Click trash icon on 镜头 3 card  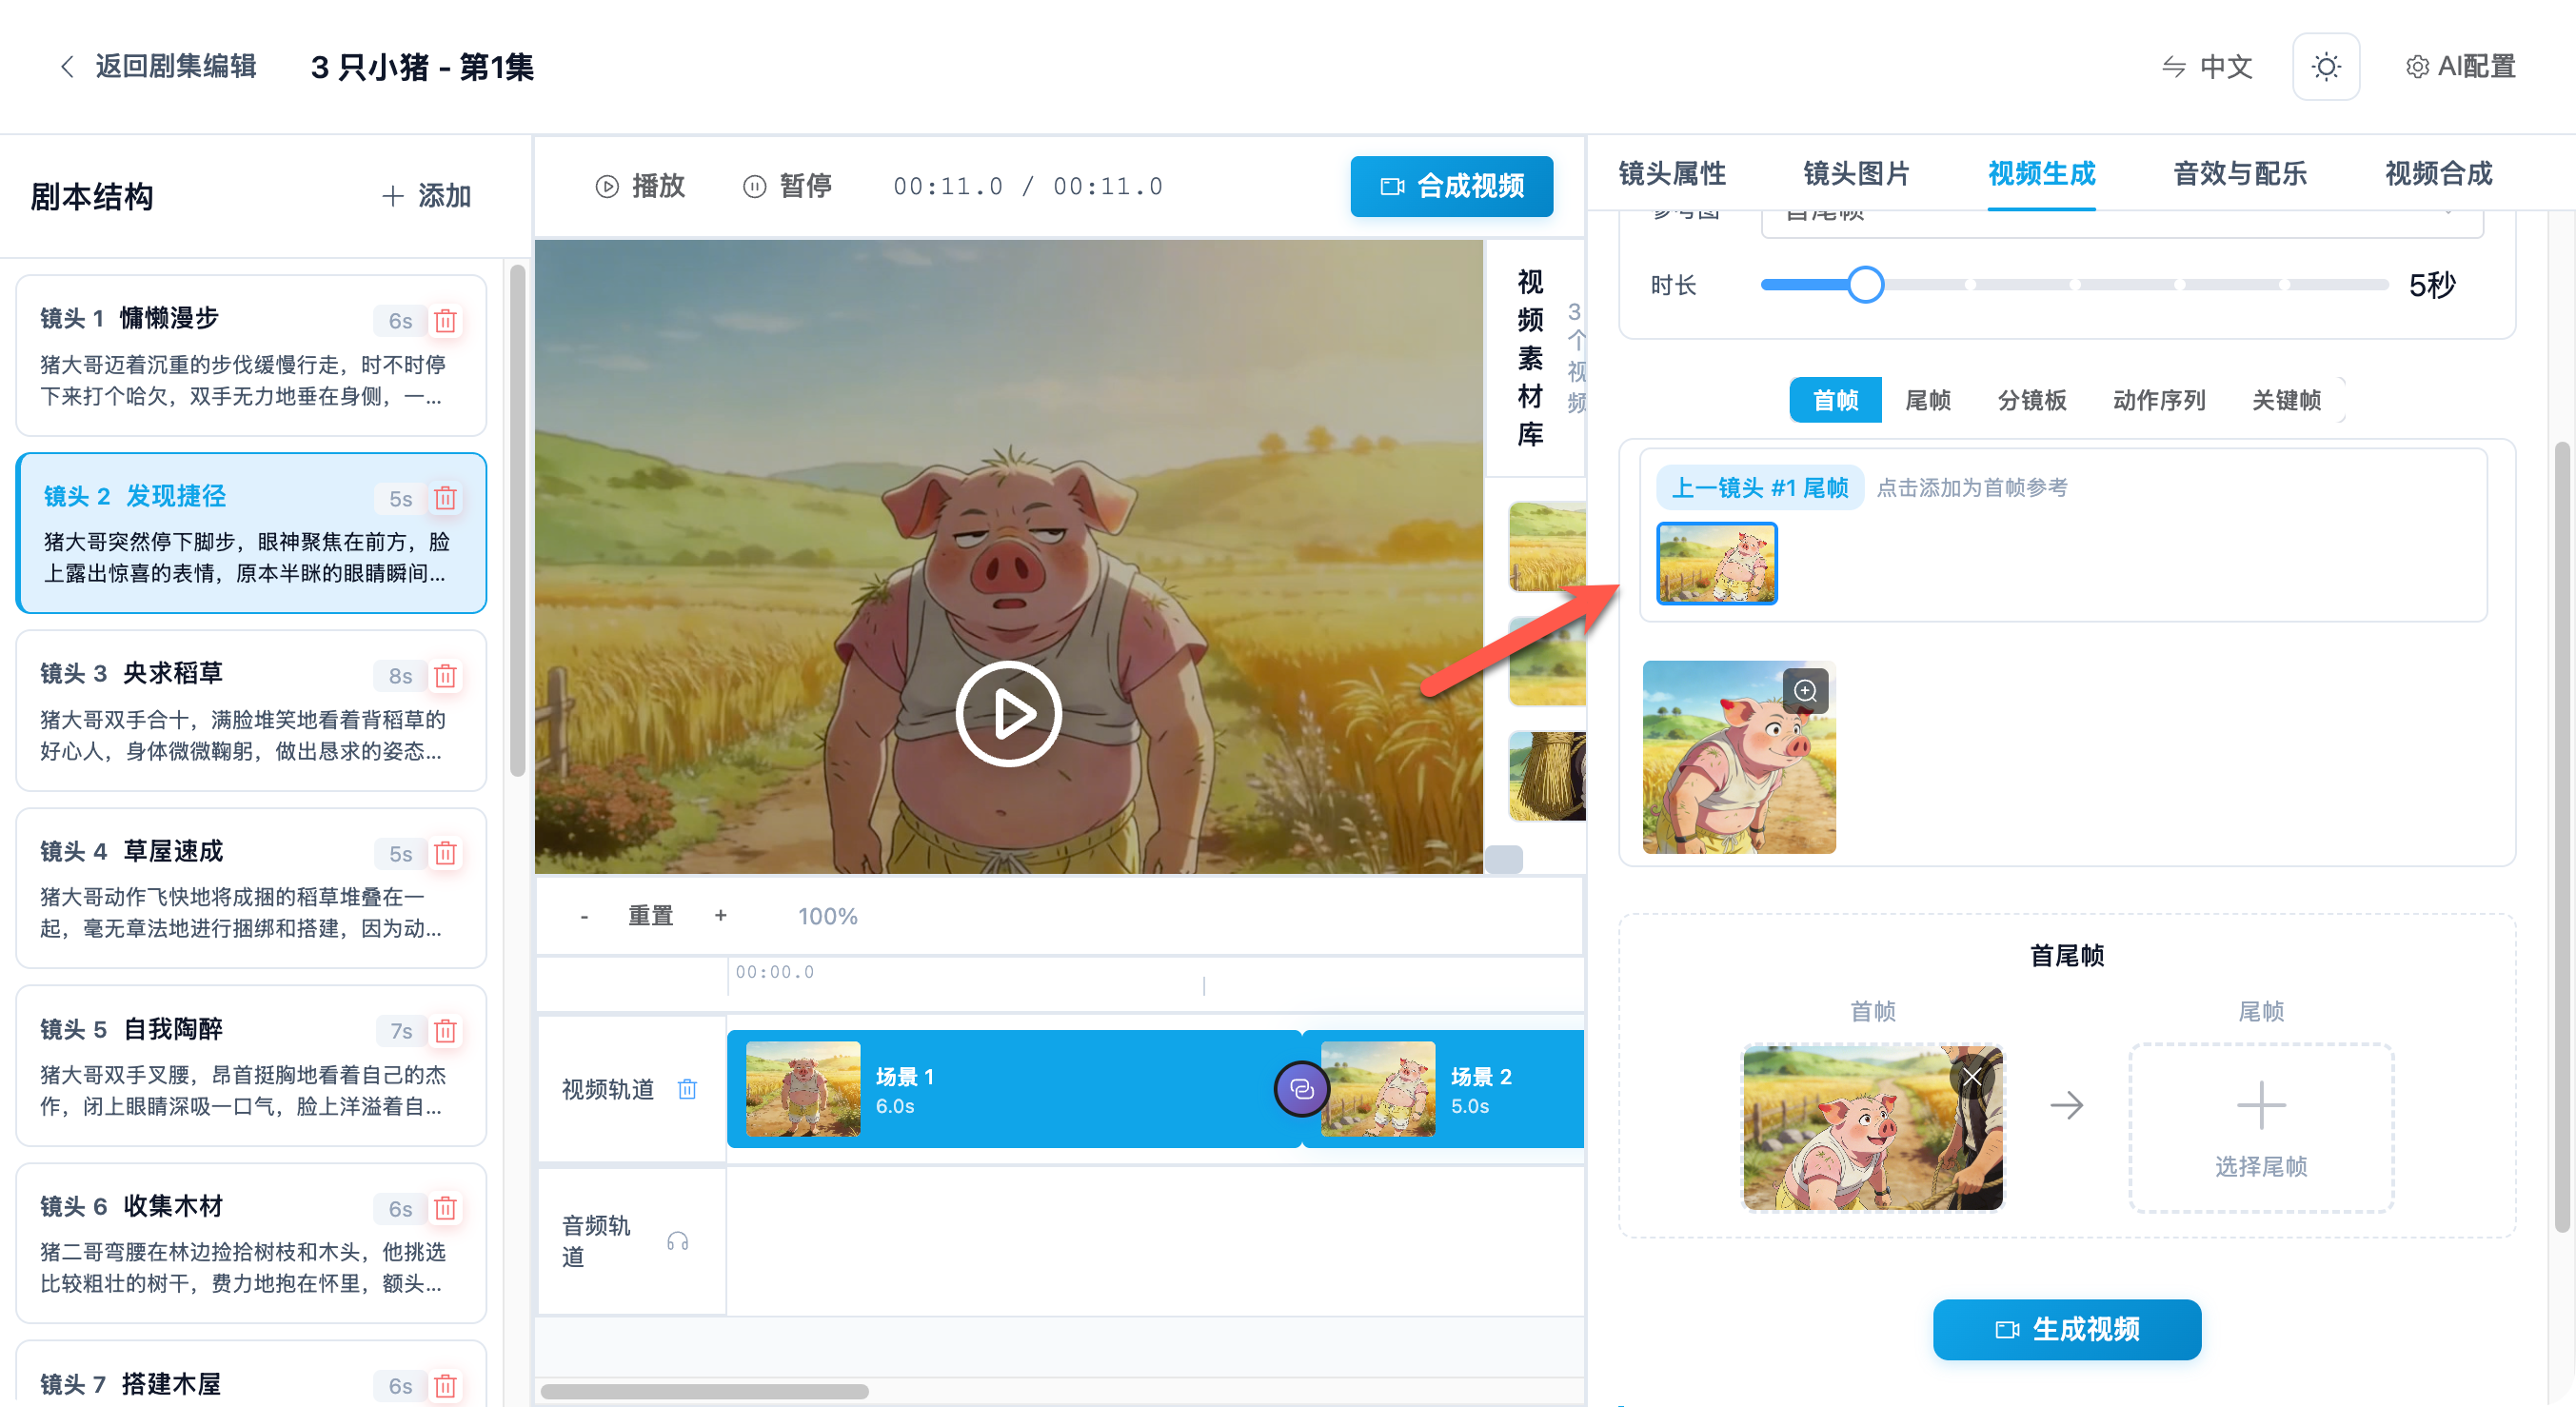[x=446, y=676]
